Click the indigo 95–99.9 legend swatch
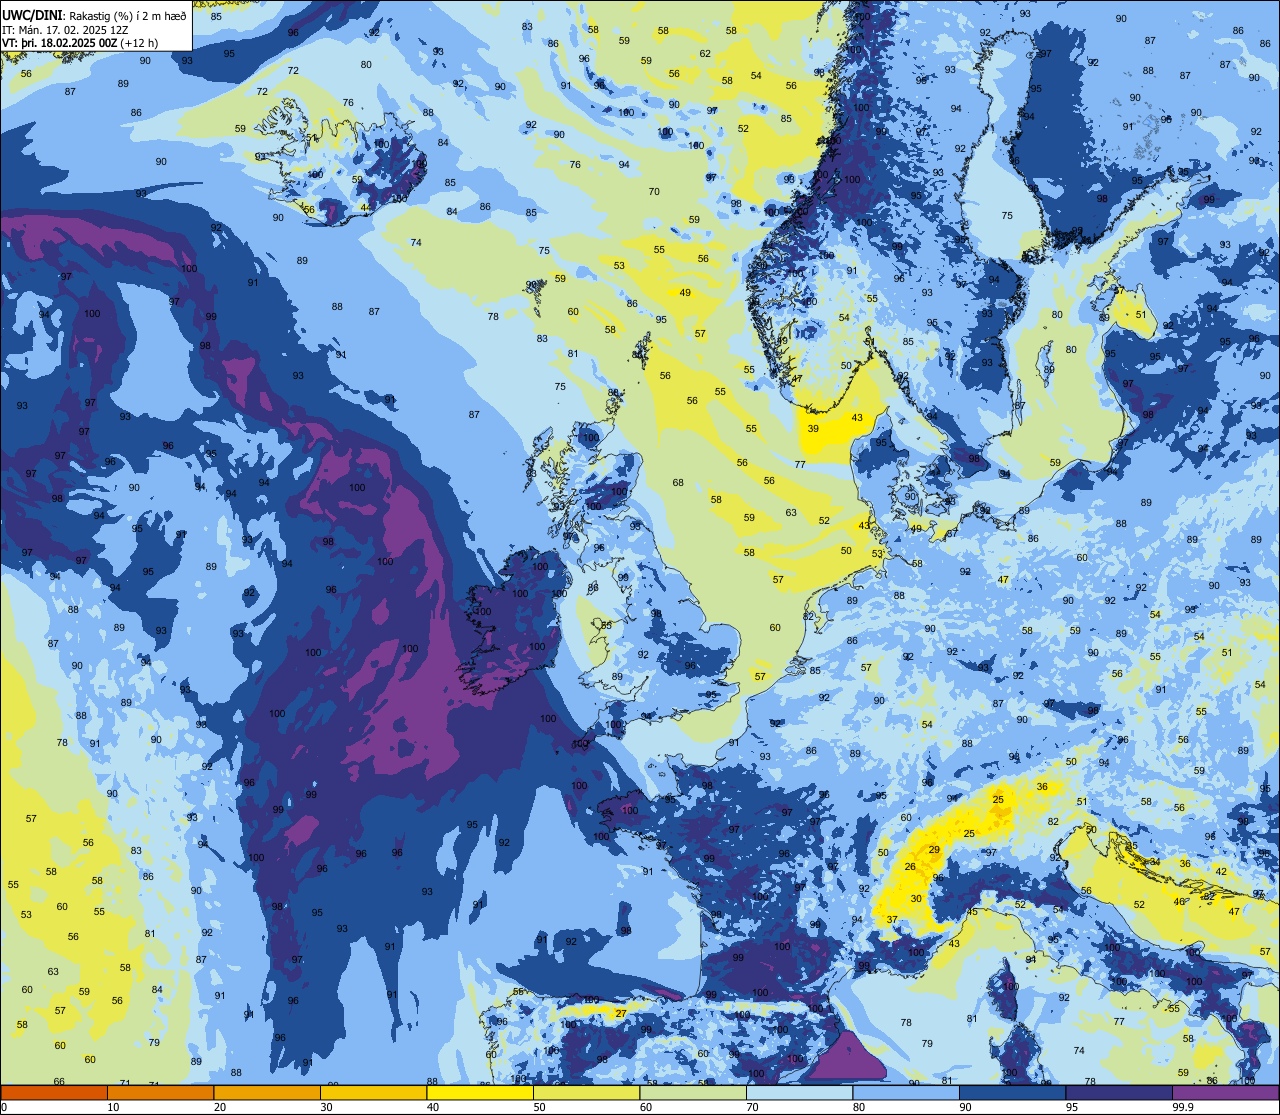This screenshot has height=1115, width=1280. pyautogui.click(x=1119, y=1092)
